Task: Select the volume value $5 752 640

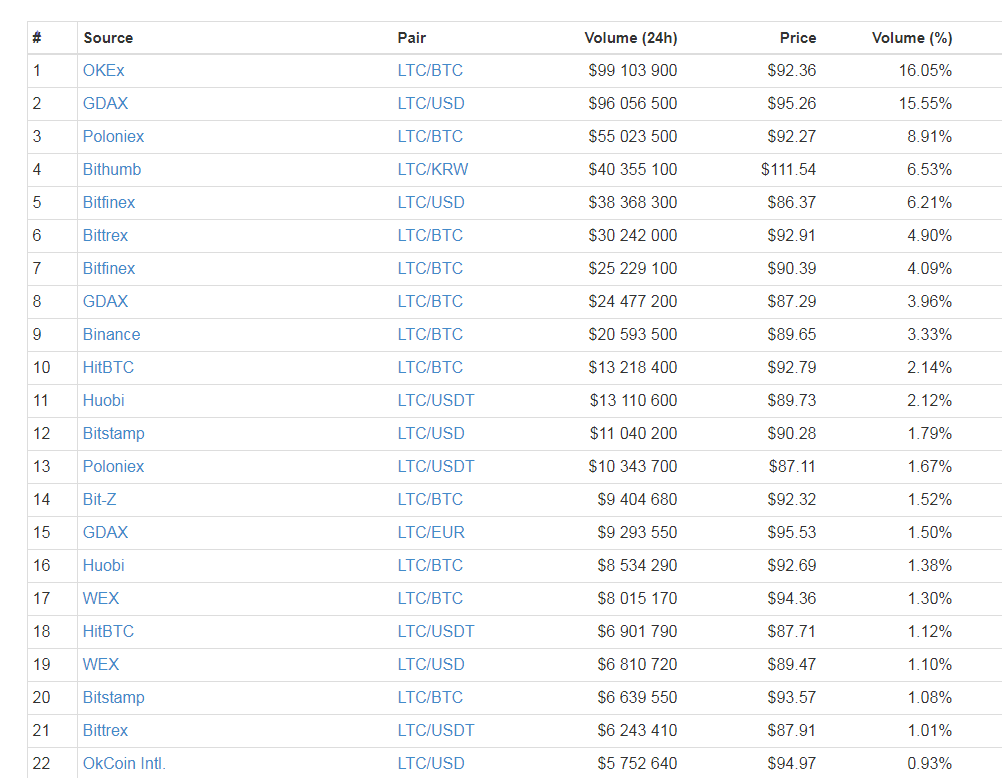Action: pos(637,763)
